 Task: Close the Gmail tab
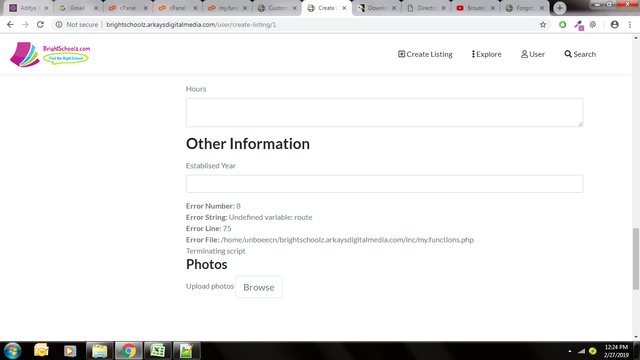96,8
